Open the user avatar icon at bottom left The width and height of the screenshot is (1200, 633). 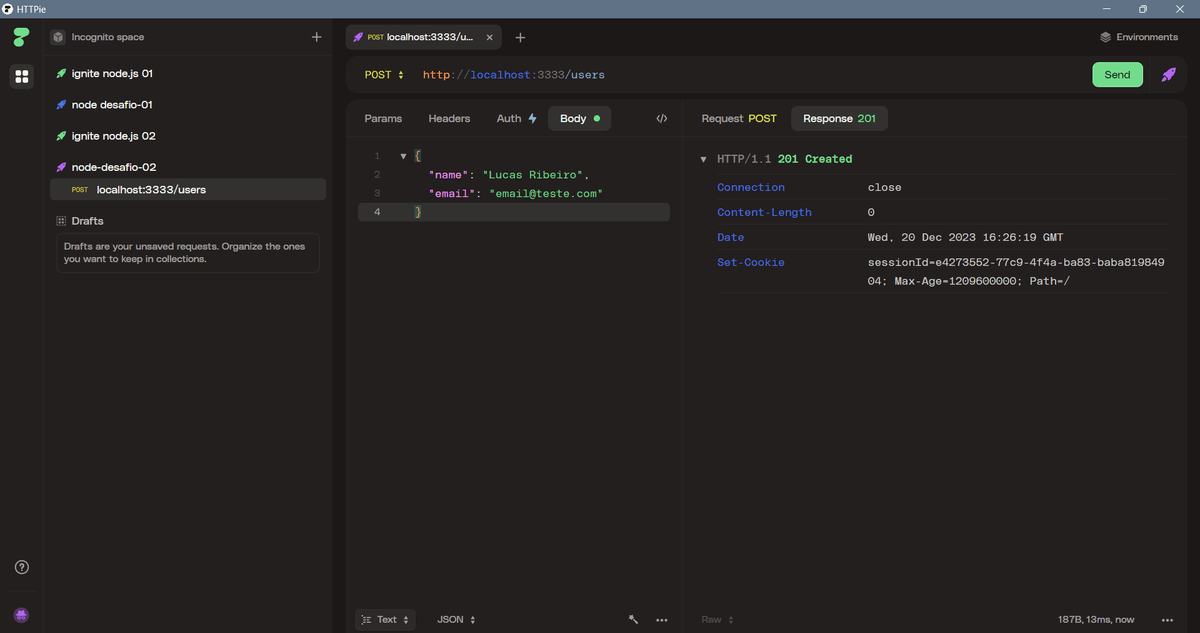[21, 614]
